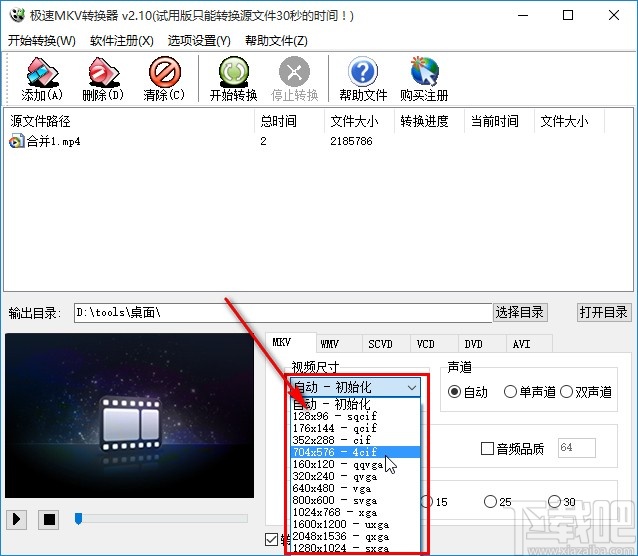638x556 pixels.
Task: Click the preview seek slider handle
Action: point(79,519)
